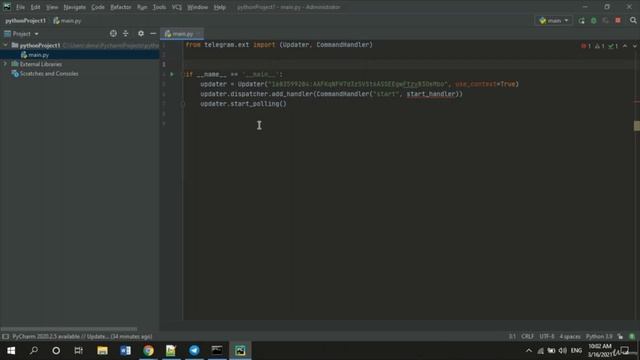
Task: Click the editor vertical scrollbar marker
Action: (x=637, y=126)
